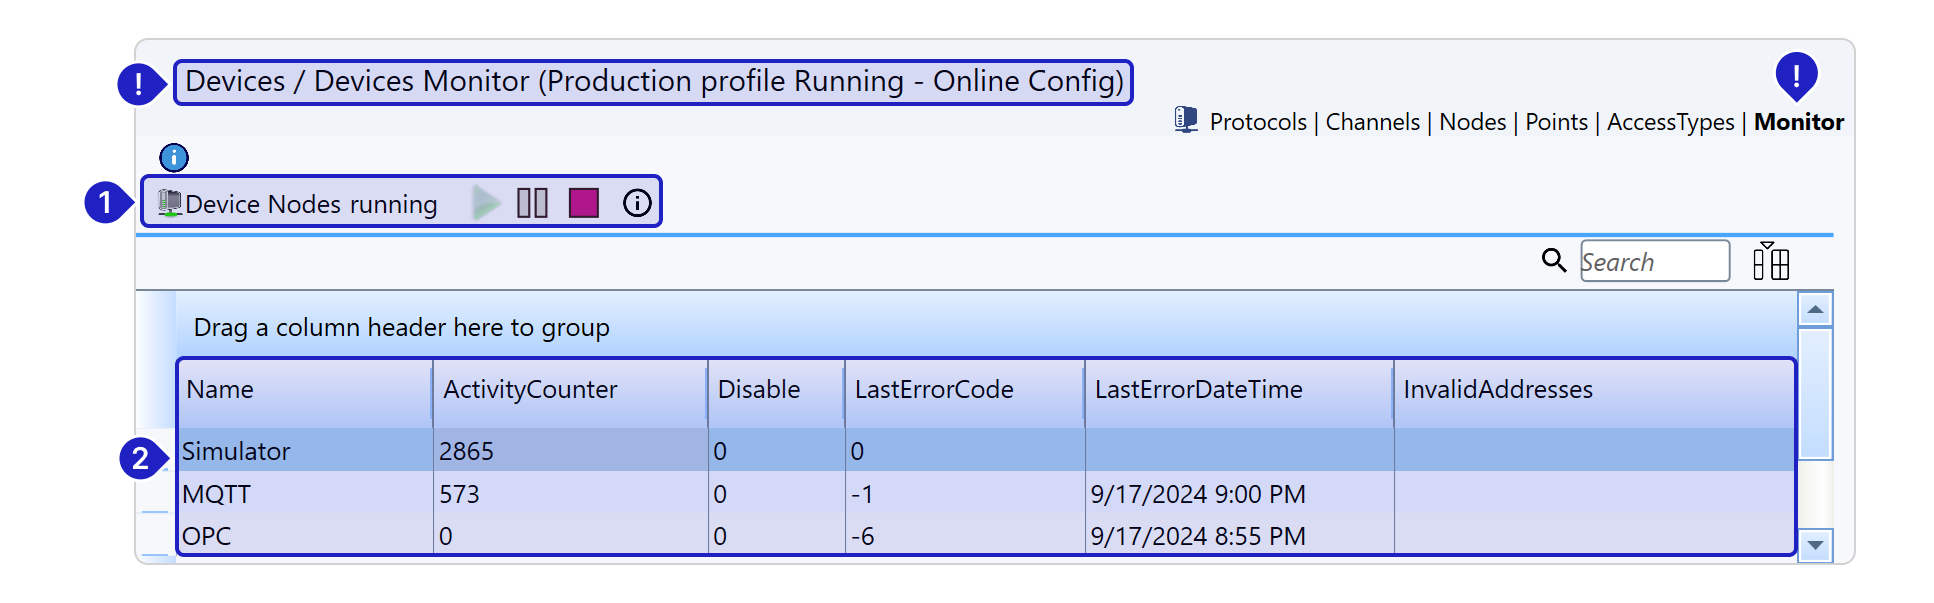
Task: Sort by the LastErrorCode column header
Action: coord(933,390)
